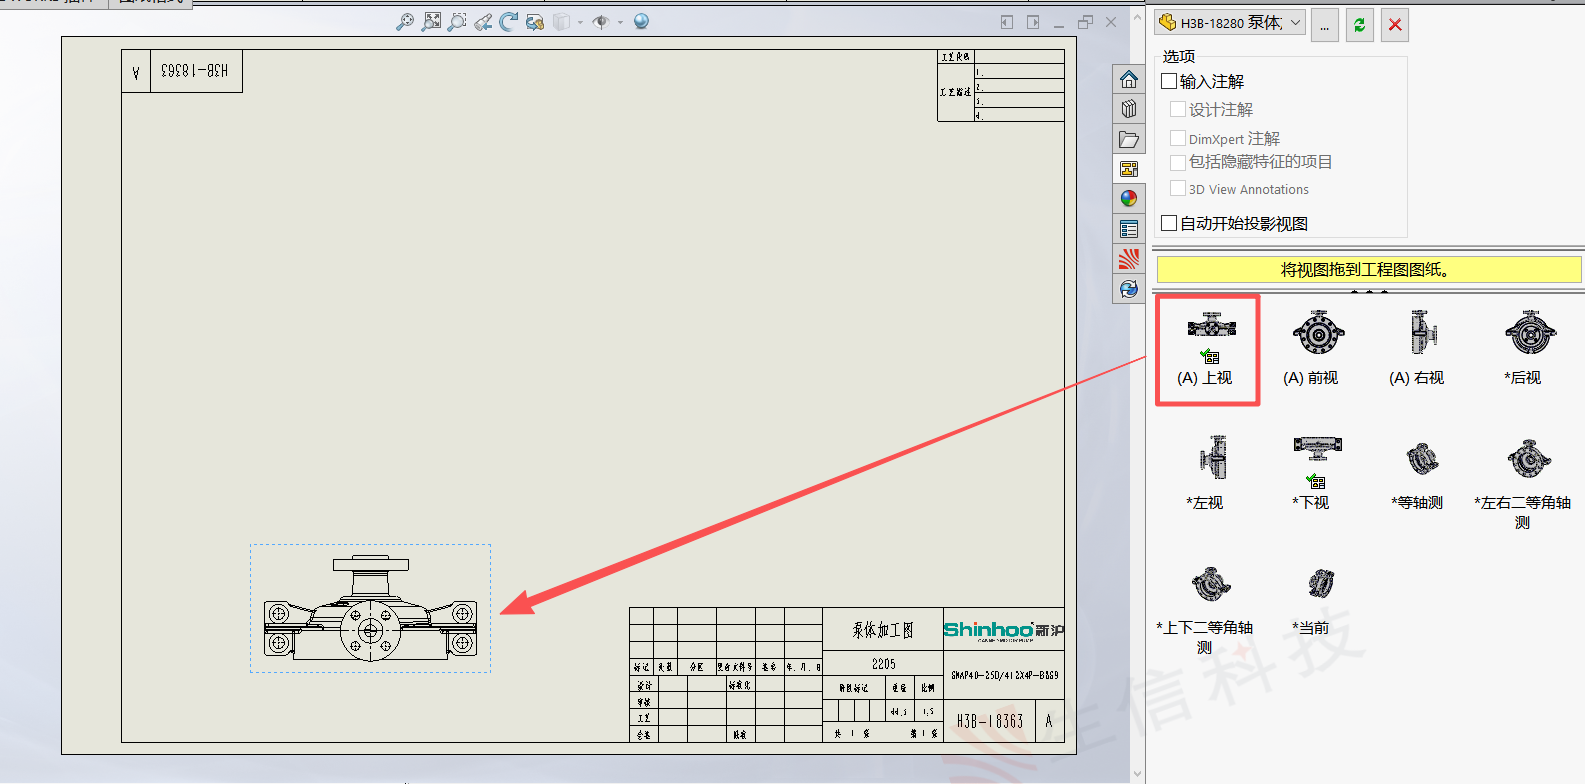Refresh the view palette with green arrows
Viewport: 1585px width, 784px height.
tap(1359, 25)
